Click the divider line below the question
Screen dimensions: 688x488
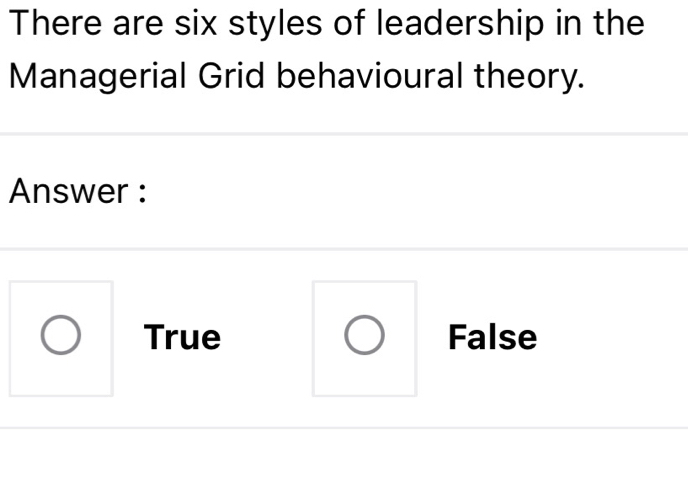coord(344,133)
